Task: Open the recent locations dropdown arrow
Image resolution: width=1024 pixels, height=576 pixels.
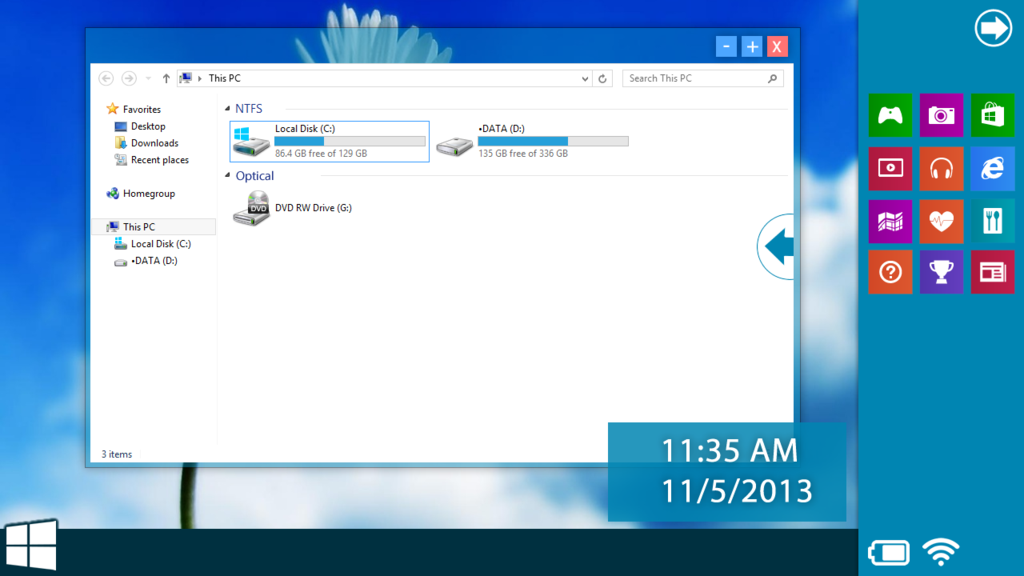Action: [x=148, y=78]
